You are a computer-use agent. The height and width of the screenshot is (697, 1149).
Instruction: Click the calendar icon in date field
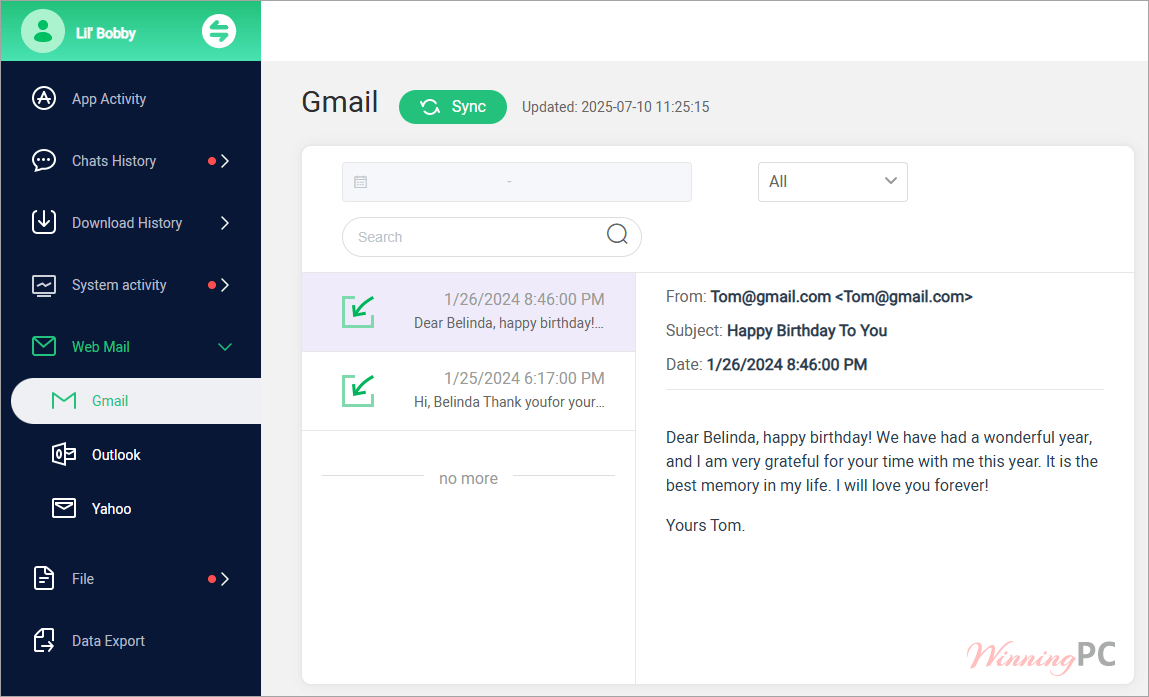point(361,182)
